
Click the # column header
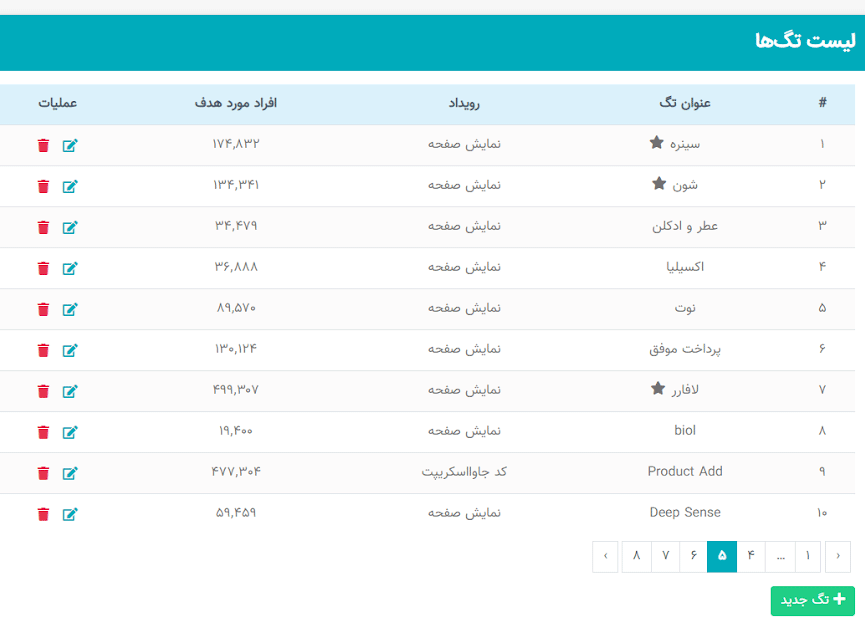[823, 103]
